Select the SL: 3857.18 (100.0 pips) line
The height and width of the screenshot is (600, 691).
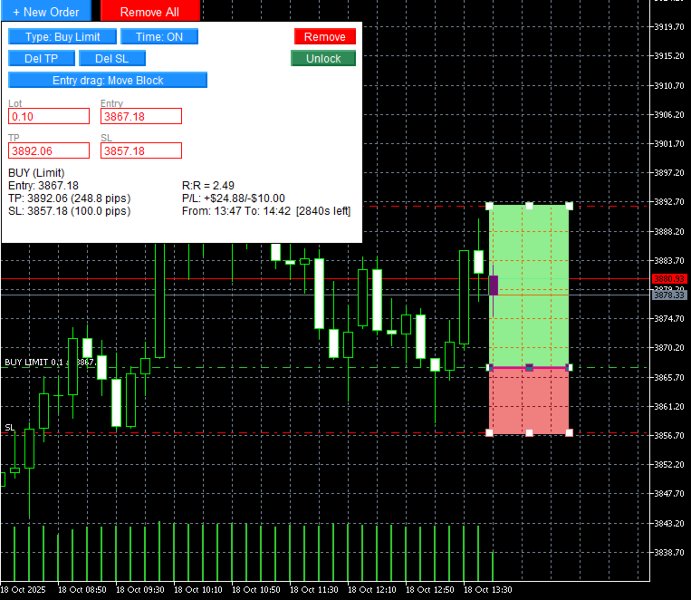point(70,211)
